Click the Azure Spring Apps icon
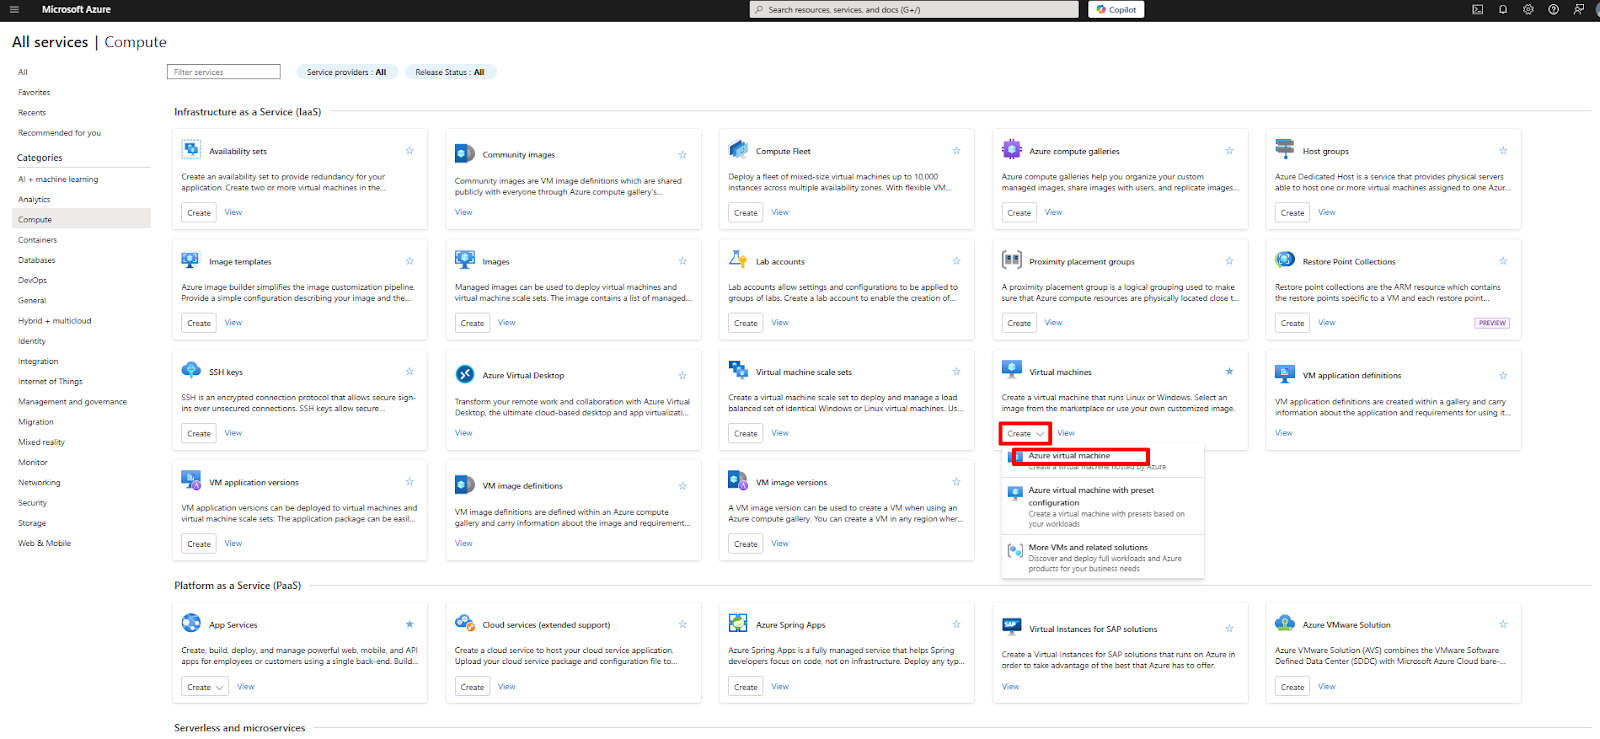Screen dimensions: 1600x739 738,623
